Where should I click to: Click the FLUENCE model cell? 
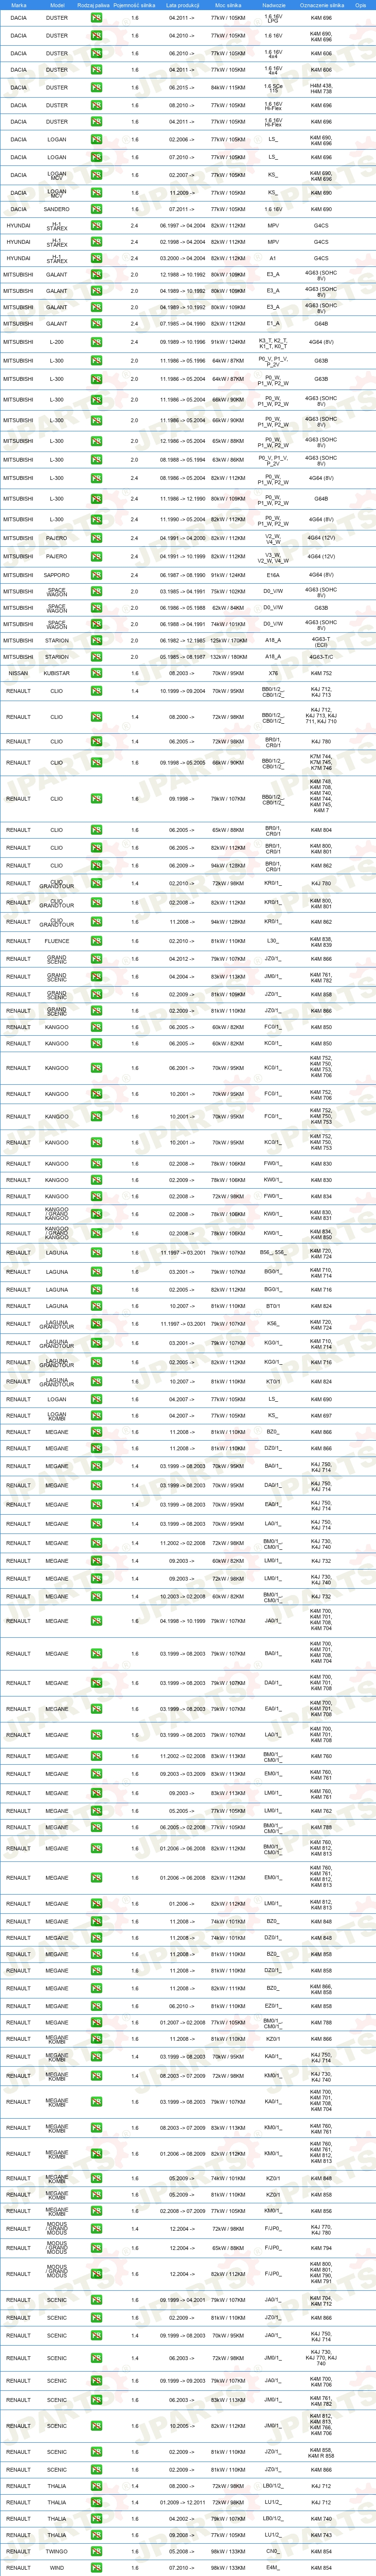(x=57, y=941)
